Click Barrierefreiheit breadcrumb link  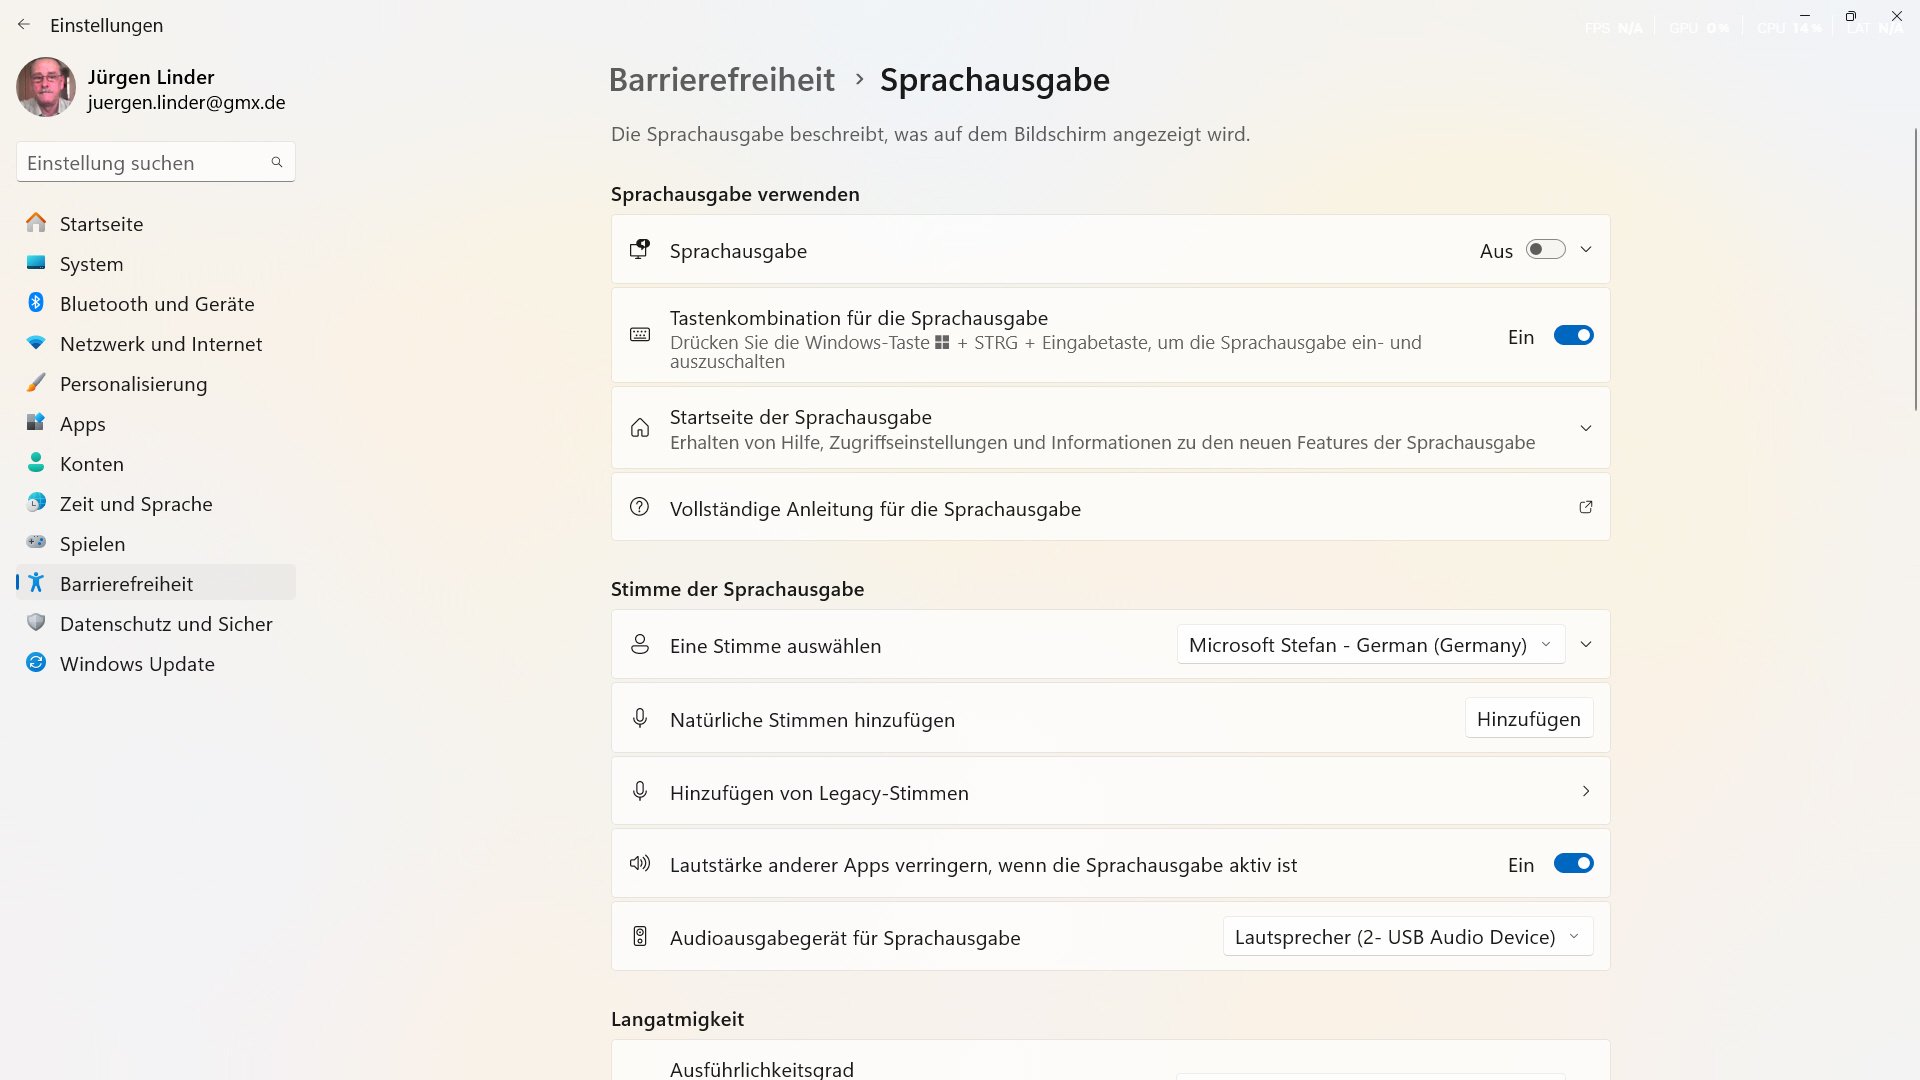point(721,80)
